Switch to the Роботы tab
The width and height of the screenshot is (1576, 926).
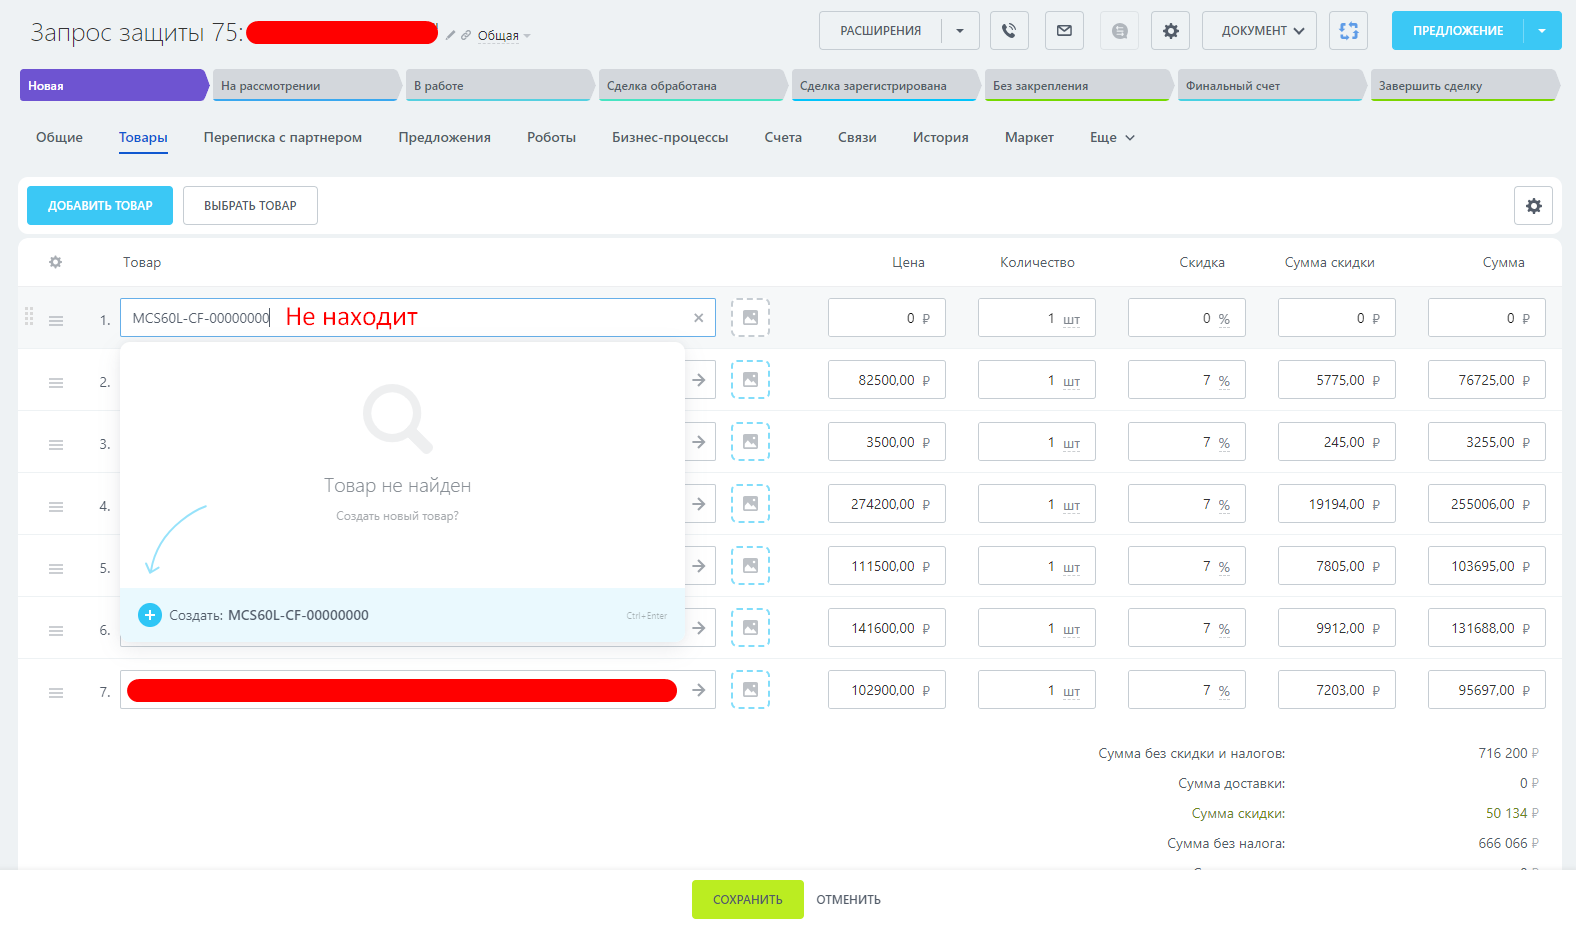pyautogui.click(x=551, y=137)
